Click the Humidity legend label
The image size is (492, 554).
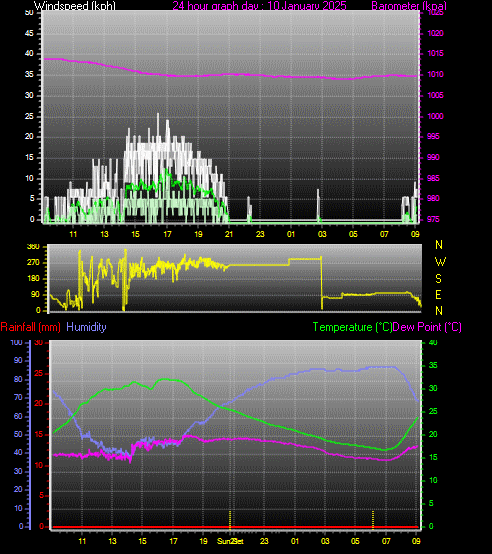(86, 327)
